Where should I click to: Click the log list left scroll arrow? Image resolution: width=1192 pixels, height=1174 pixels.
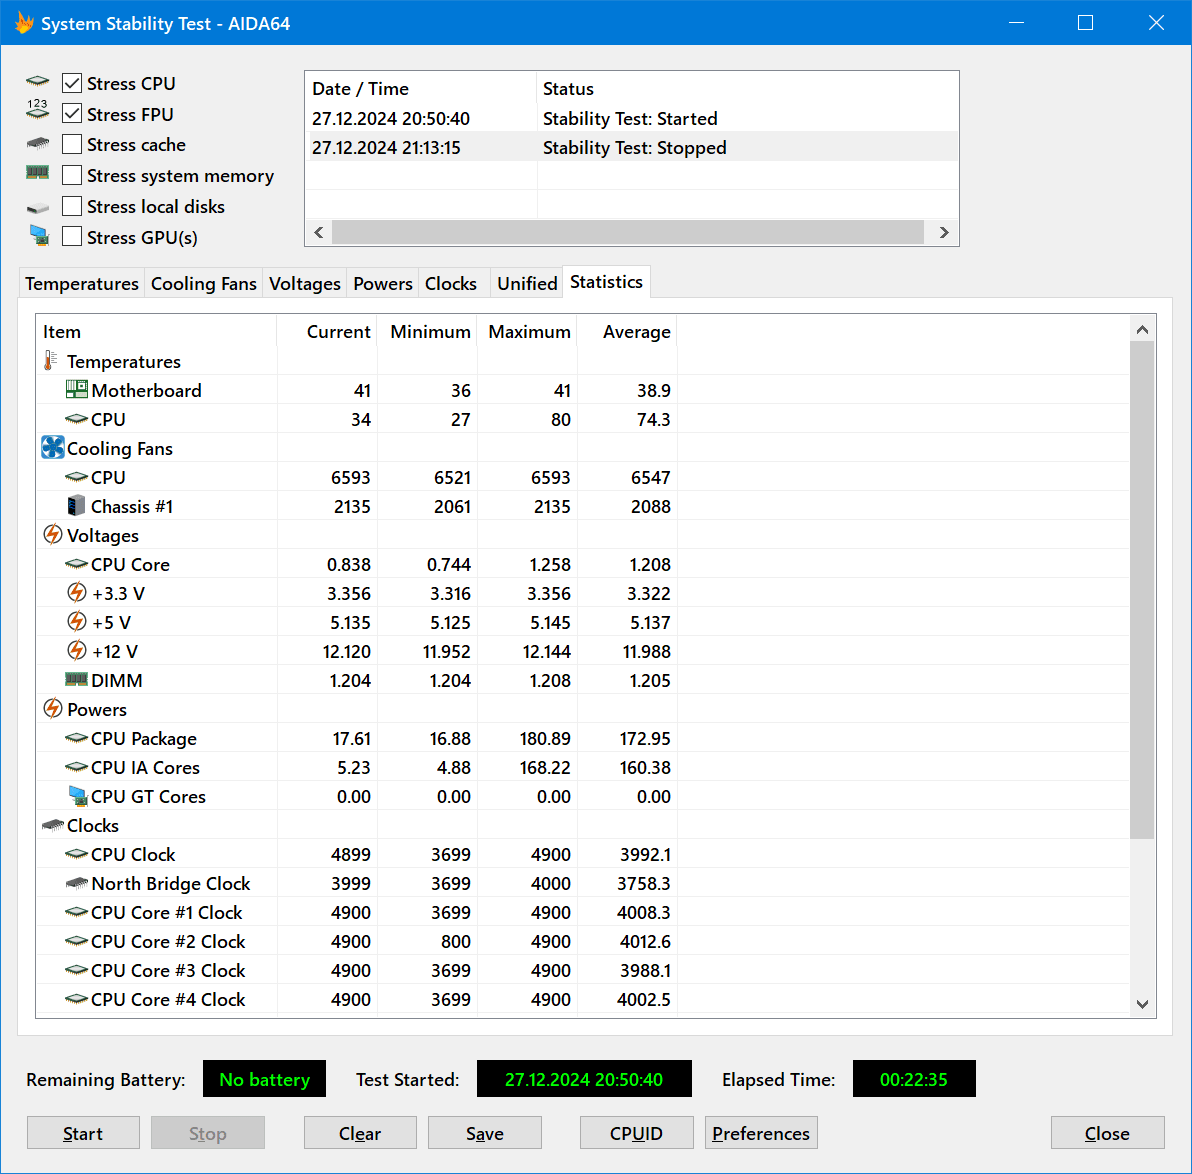click(x=319, y=233)
